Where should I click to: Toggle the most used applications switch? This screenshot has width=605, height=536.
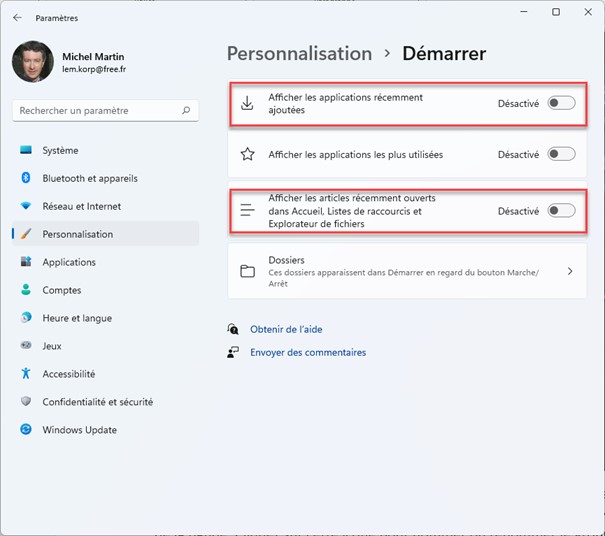point(561,155)
